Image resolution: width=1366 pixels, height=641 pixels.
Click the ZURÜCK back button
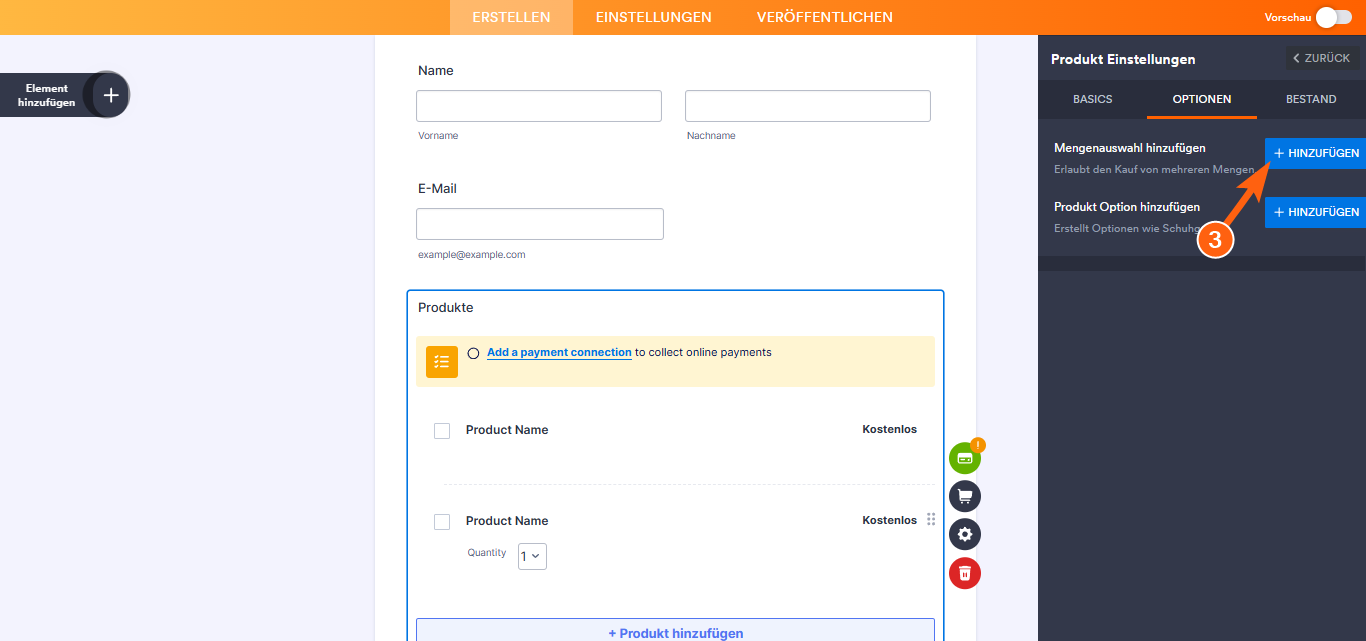coord(1321,58)
